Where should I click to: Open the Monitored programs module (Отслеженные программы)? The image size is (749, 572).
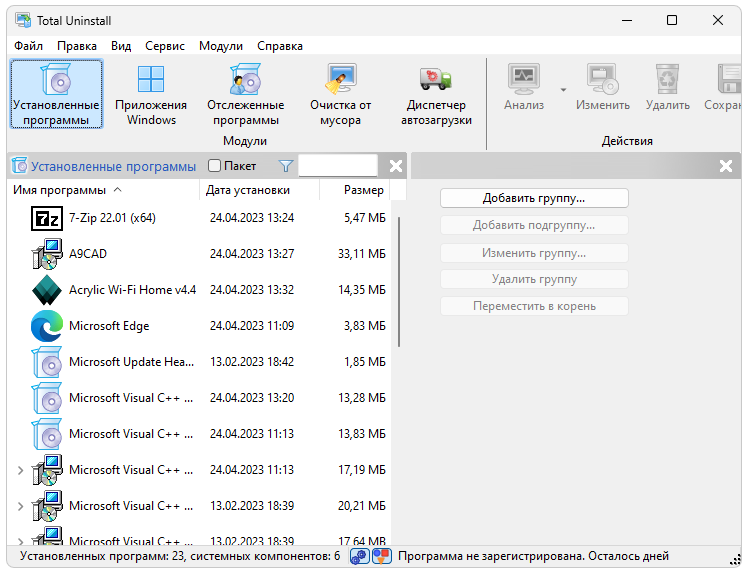tap(246, 94)
